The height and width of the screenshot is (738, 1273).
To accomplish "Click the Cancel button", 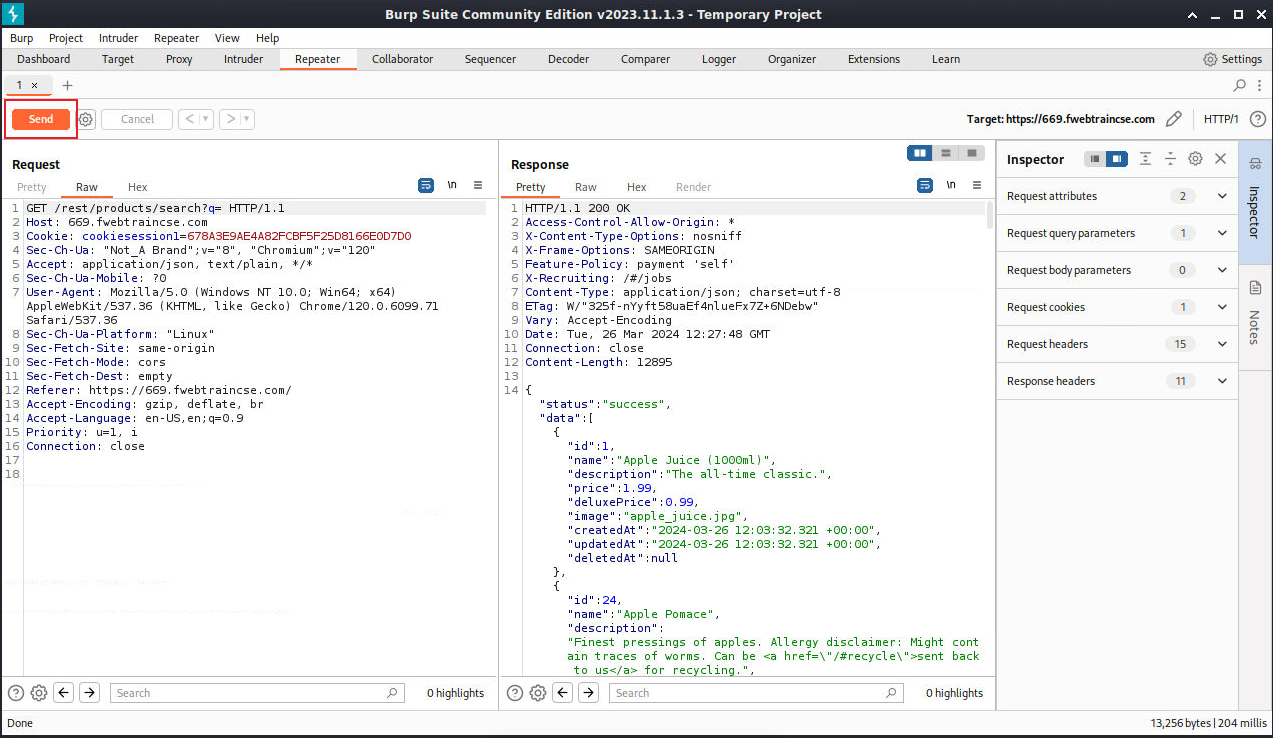I will (137, 119).
